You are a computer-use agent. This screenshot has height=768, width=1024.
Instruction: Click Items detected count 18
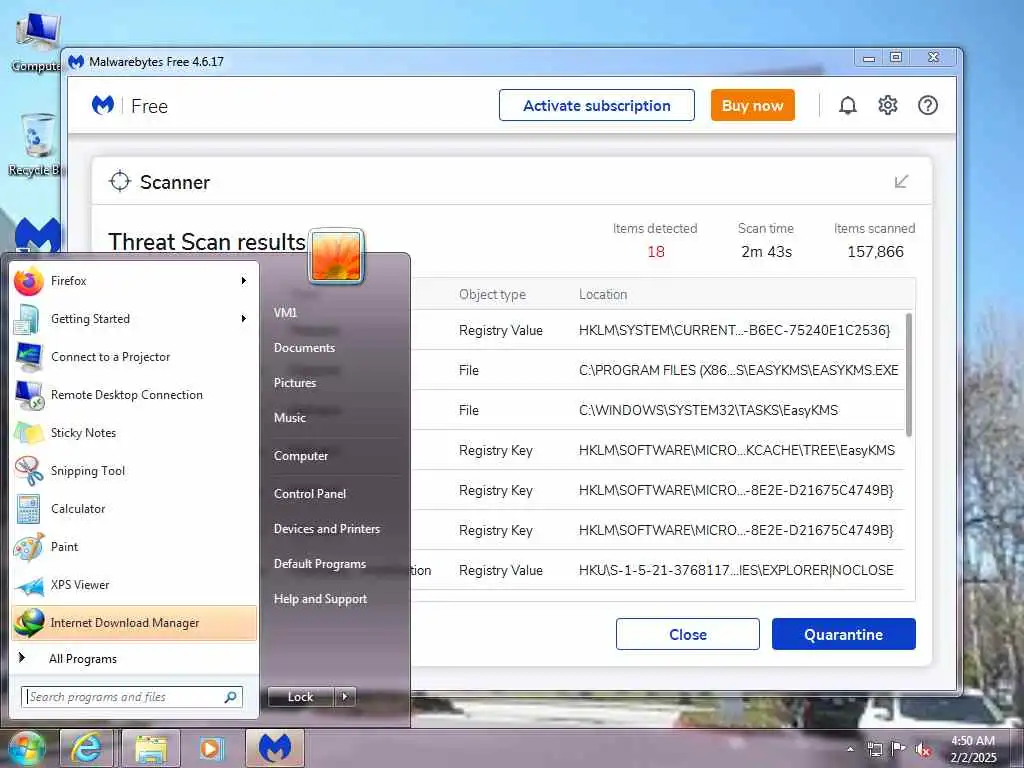pyautogui.click(x=656, y=252)
